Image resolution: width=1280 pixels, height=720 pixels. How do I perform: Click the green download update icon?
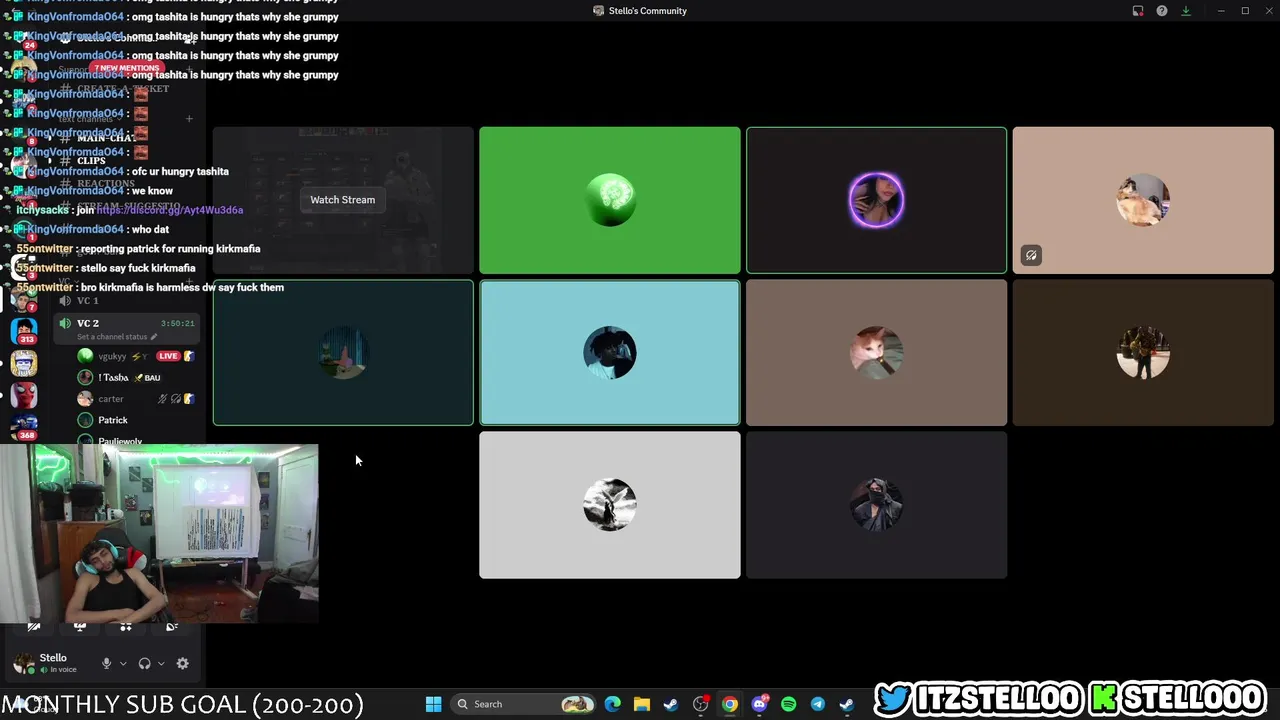point(1186,11)
